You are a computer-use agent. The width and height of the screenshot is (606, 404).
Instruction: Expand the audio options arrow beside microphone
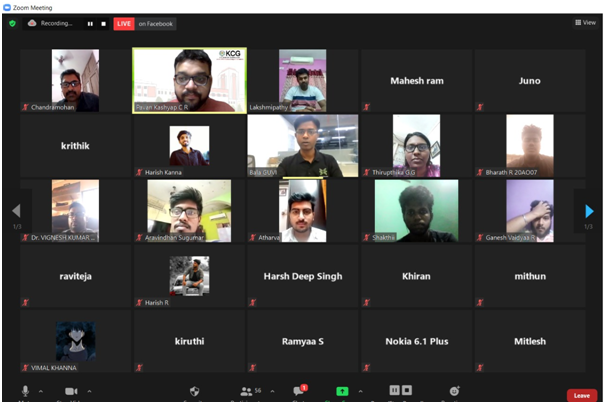point(41,391)
